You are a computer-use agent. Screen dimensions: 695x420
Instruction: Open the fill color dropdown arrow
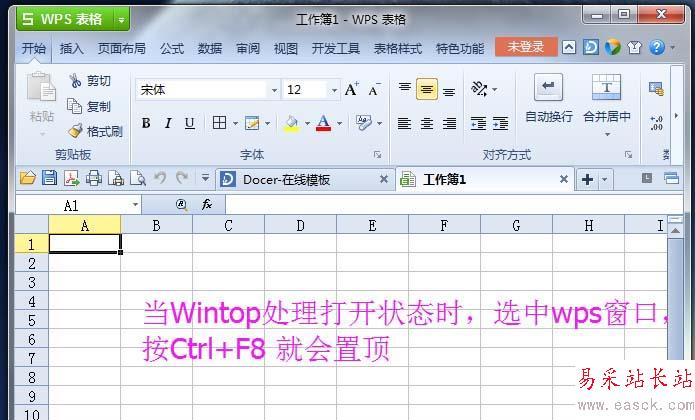coord(307,124)
